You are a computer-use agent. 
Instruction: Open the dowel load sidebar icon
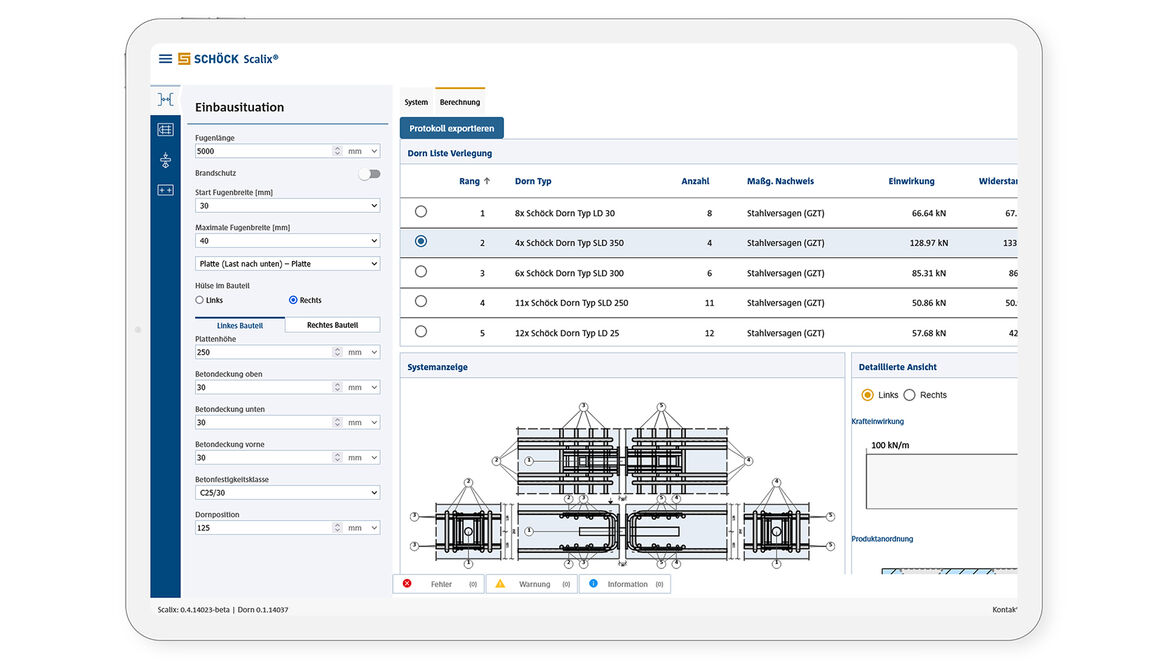point(166,160)
